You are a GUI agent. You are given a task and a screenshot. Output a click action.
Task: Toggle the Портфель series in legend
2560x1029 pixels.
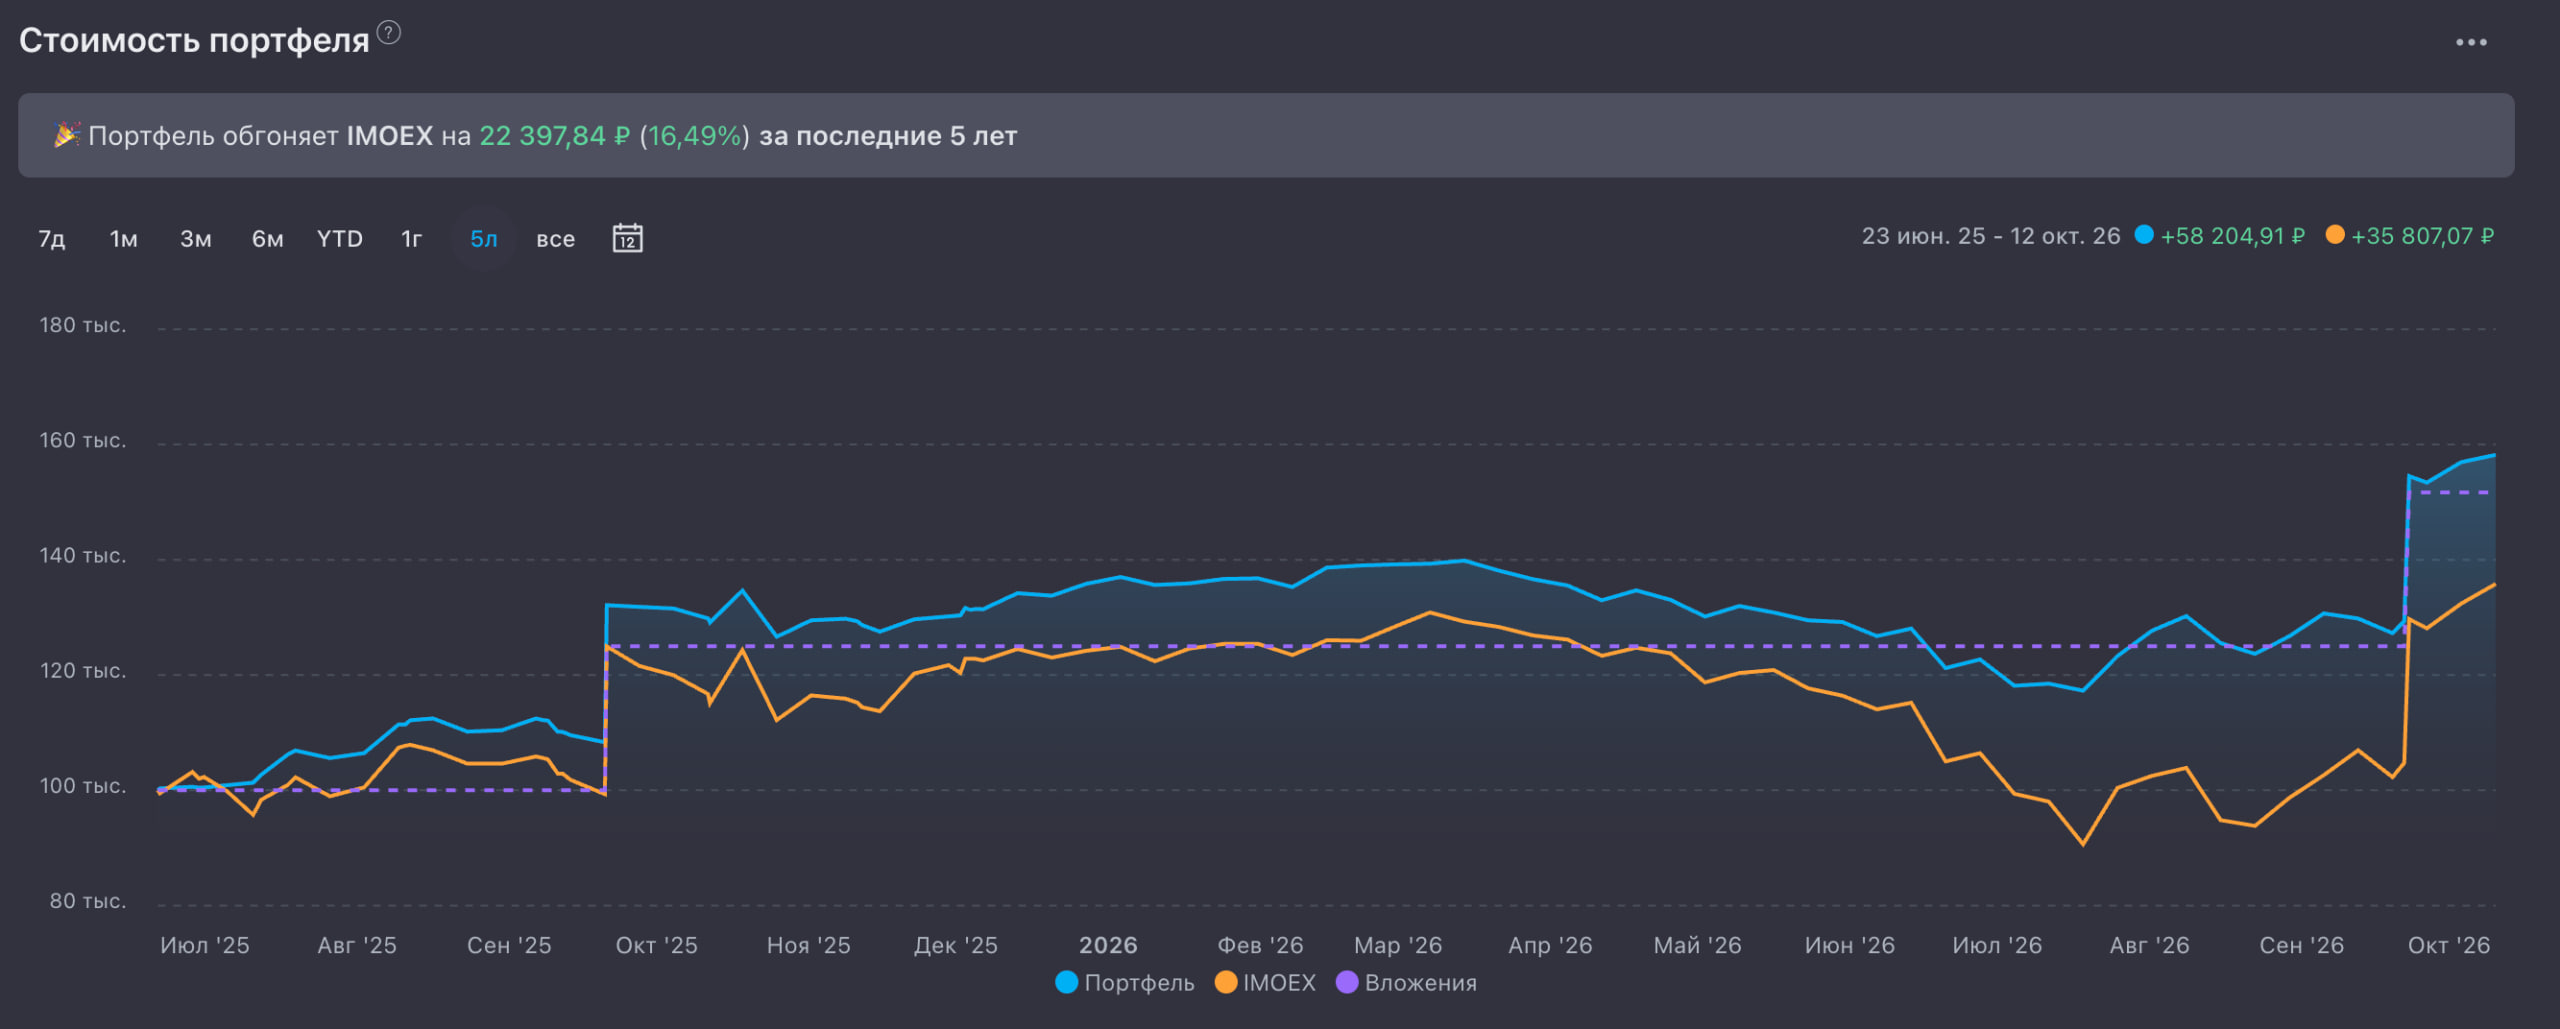click(x=1125, y=983)
